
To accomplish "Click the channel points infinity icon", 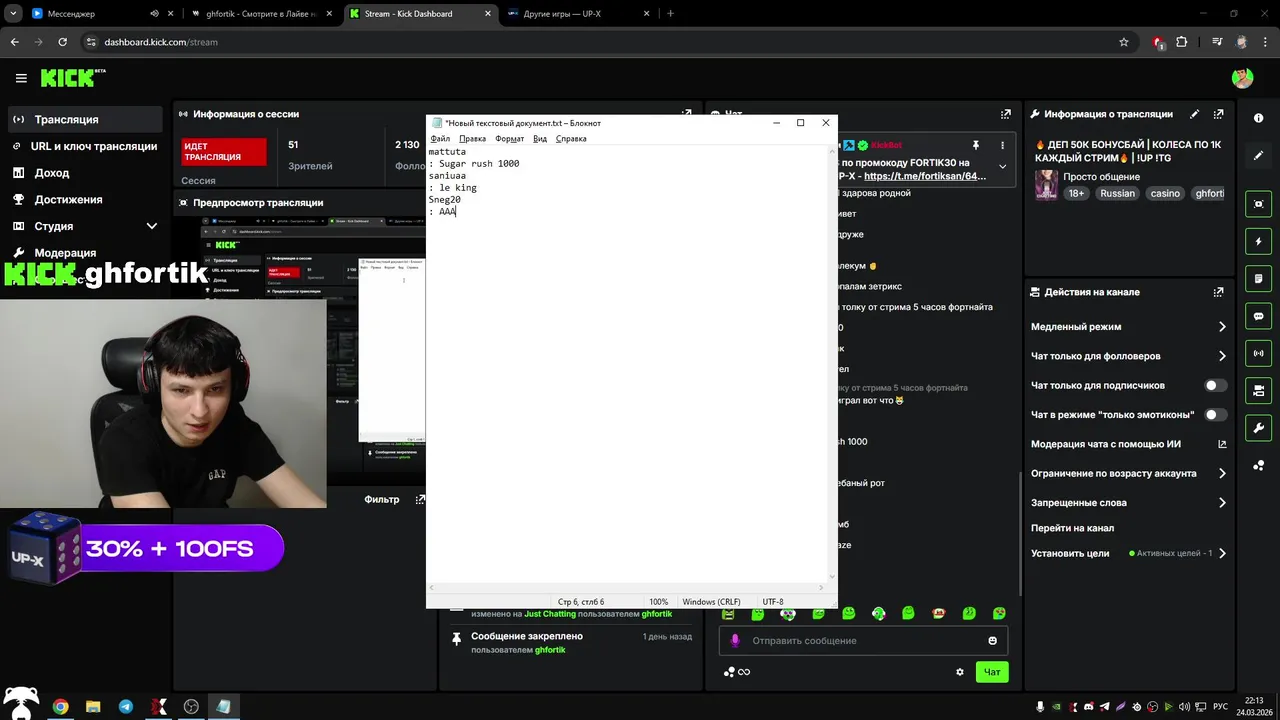I will [738, 672].
